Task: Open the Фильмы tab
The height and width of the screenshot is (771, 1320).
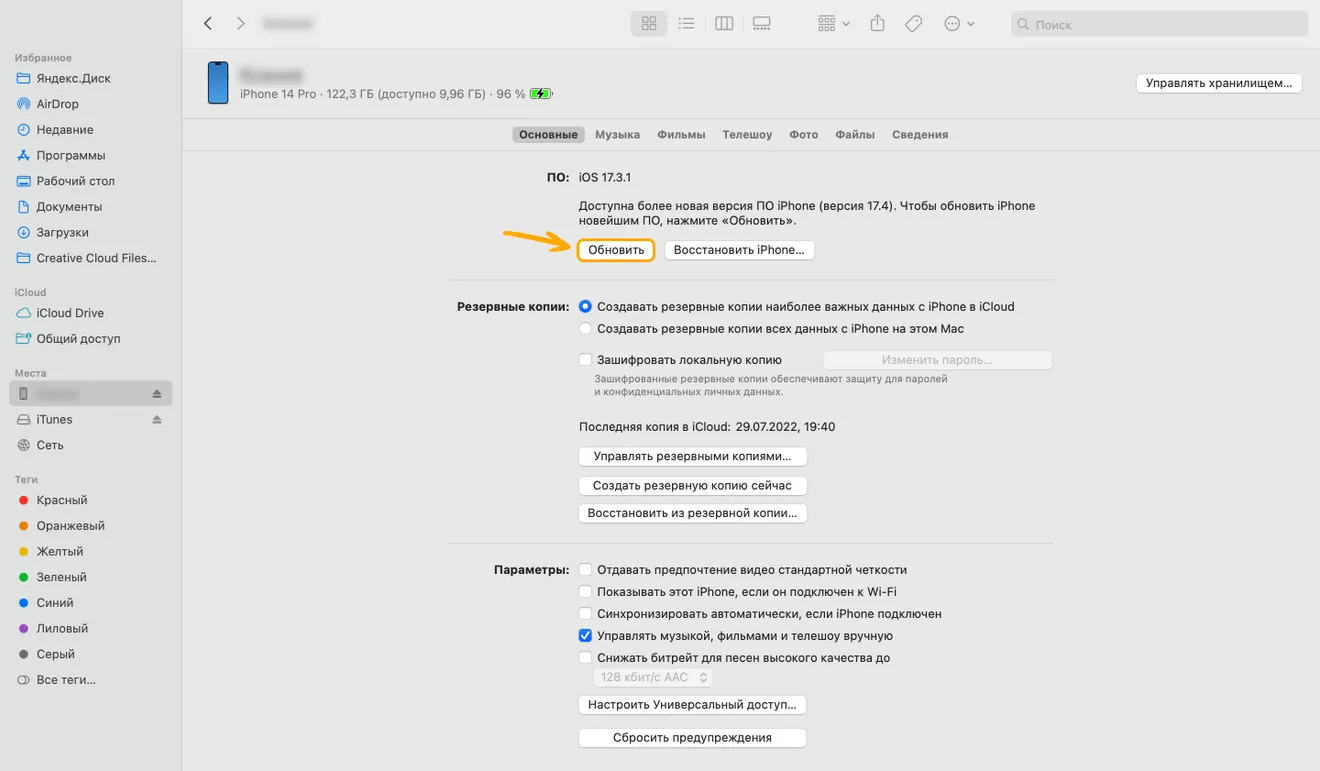Action: click(x=681, y=134)
